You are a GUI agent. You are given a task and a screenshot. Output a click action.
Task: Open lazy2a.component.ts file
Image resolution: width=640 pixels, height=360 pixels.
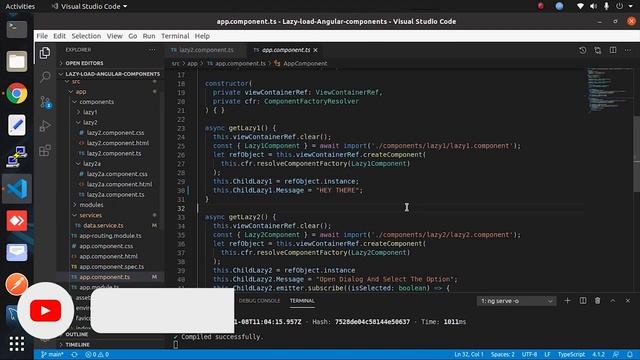[x=116, y=195]
